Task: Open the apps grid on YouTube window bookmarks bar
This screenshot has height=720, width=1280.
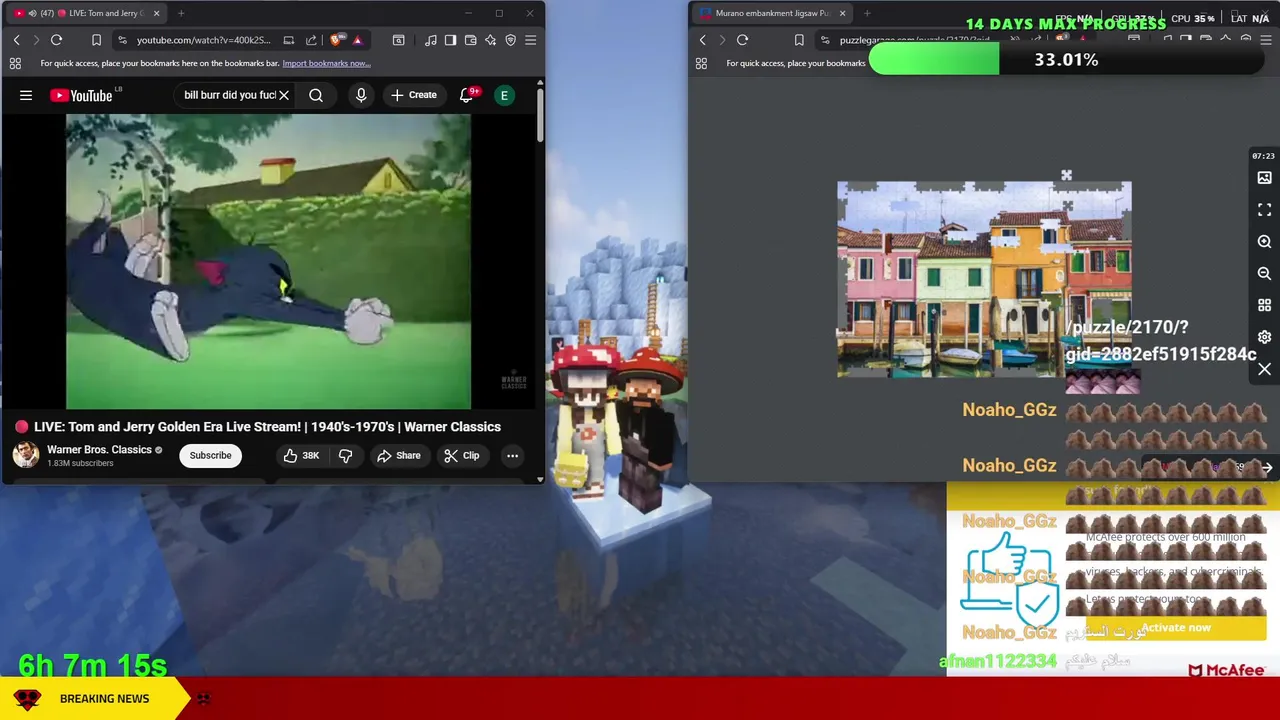Action: tap(15, 63)
